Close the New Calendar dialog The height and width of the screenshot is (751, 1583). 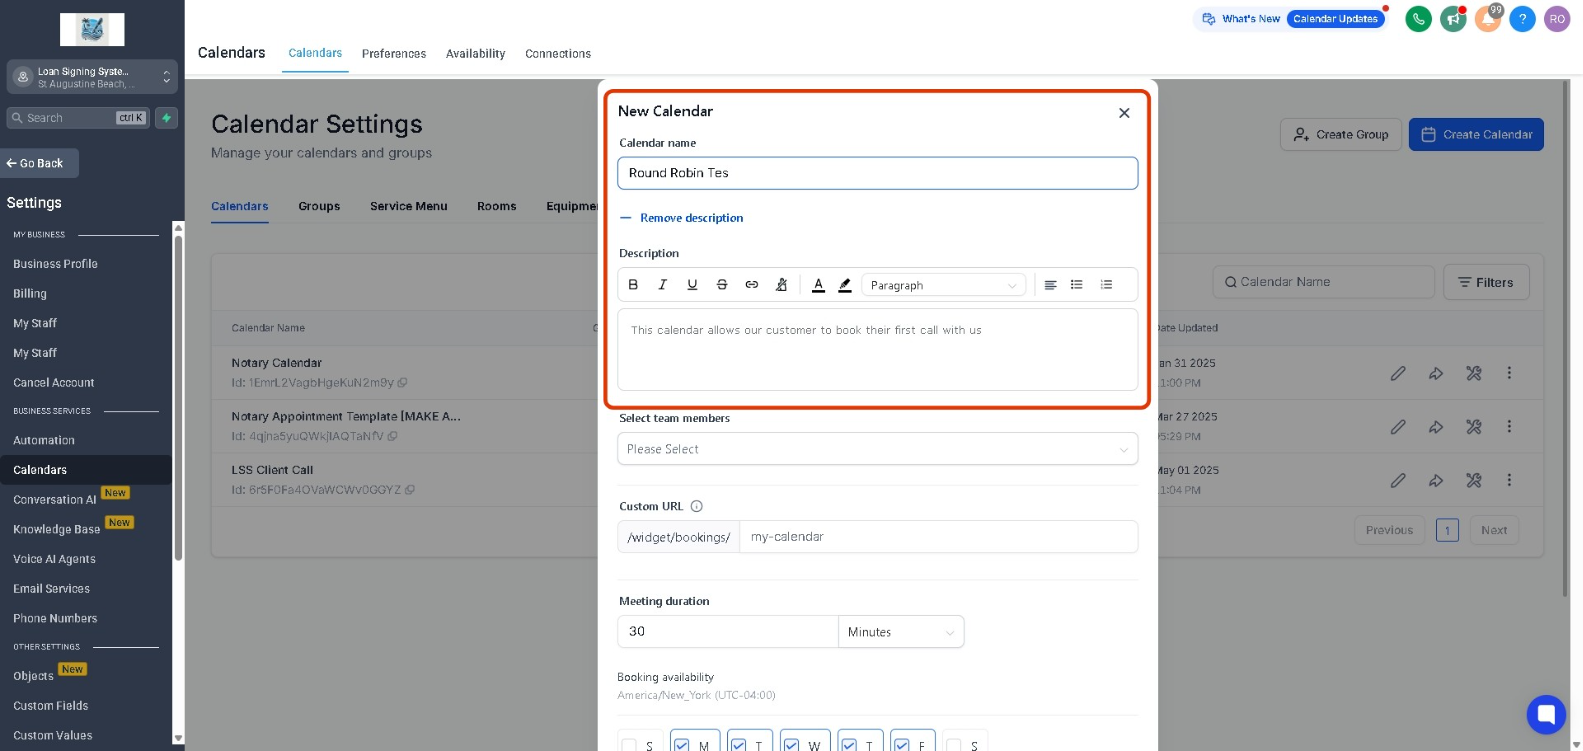pyautogui.click(x=1124, y=113)
